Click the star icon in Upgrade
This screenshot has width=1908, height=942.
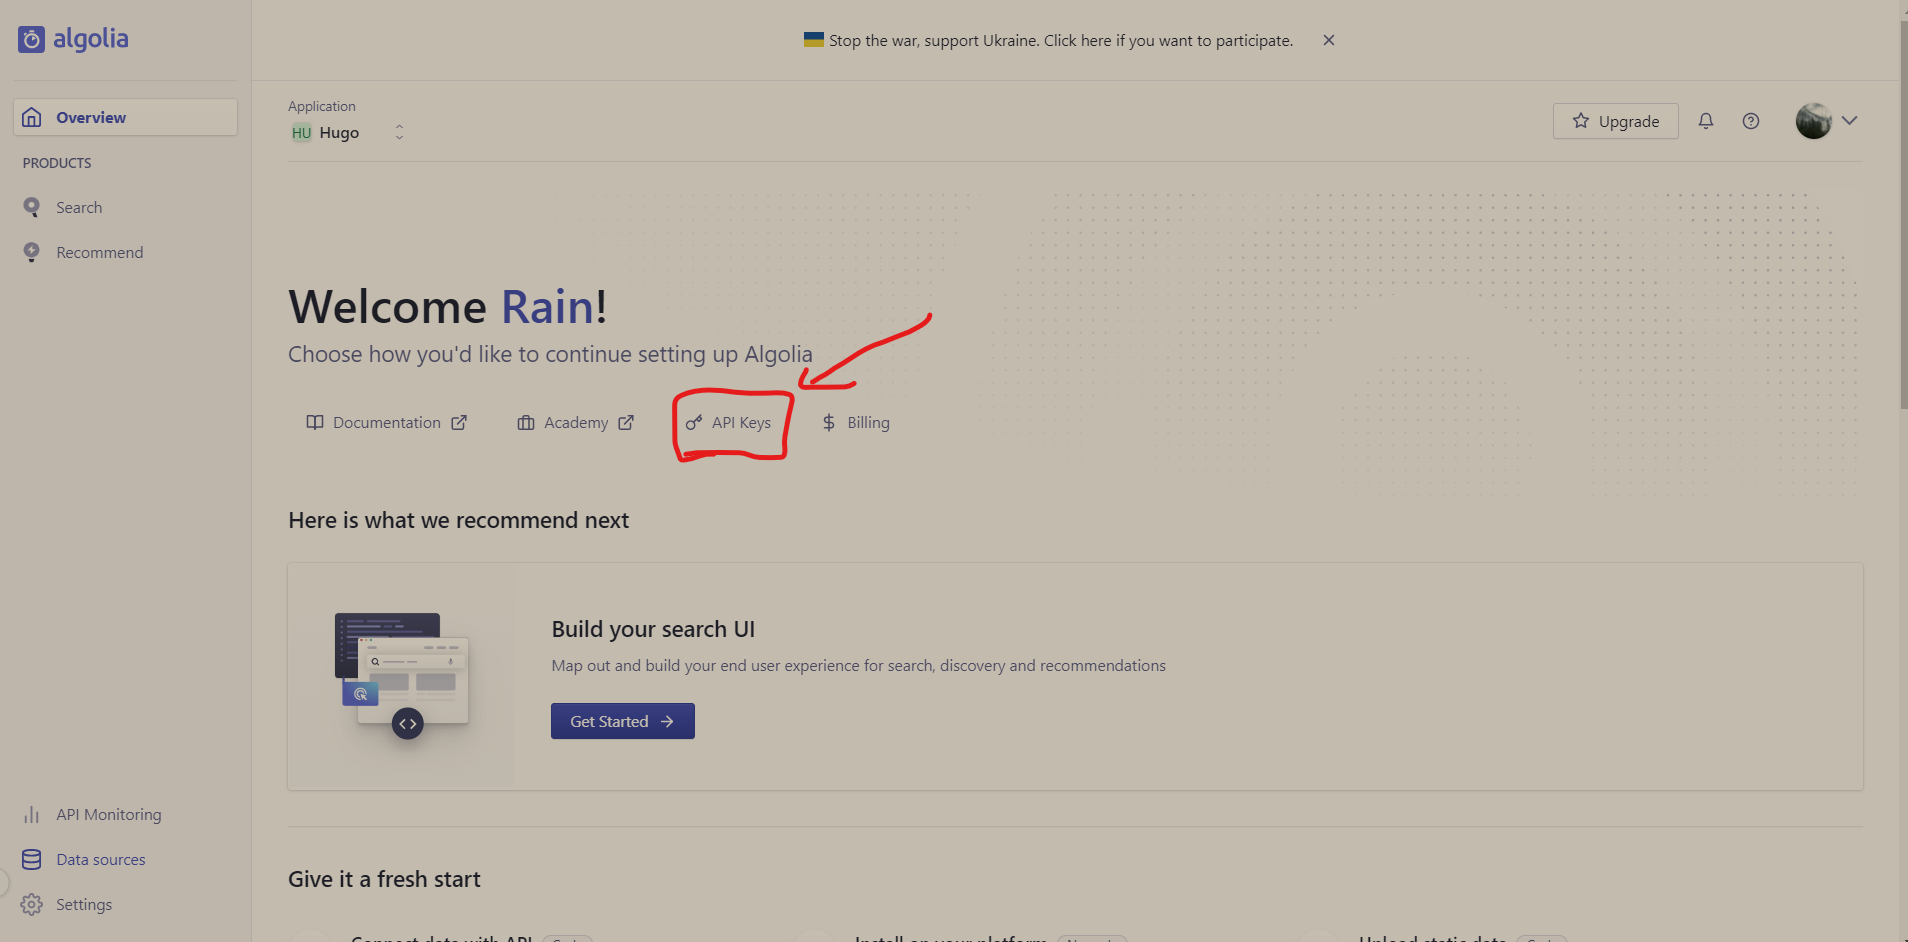tap(1581, 121)
